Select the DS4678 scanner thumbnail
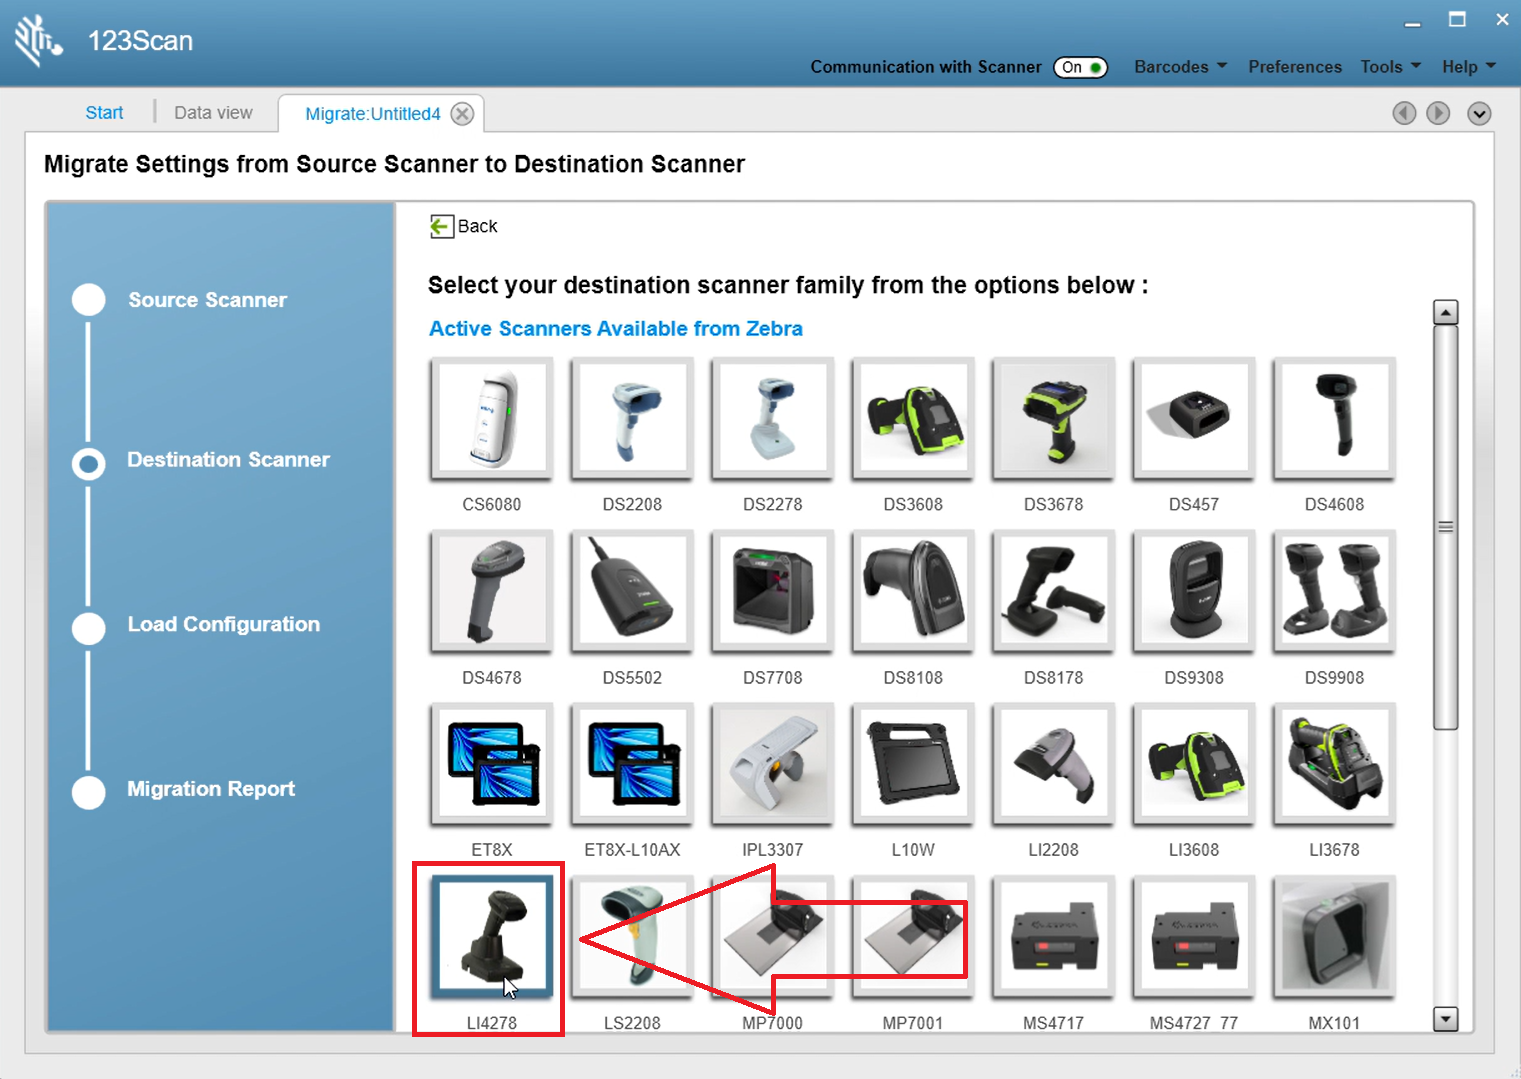The height and width of the screenshot is (1079, 1521). pos(491,591)
